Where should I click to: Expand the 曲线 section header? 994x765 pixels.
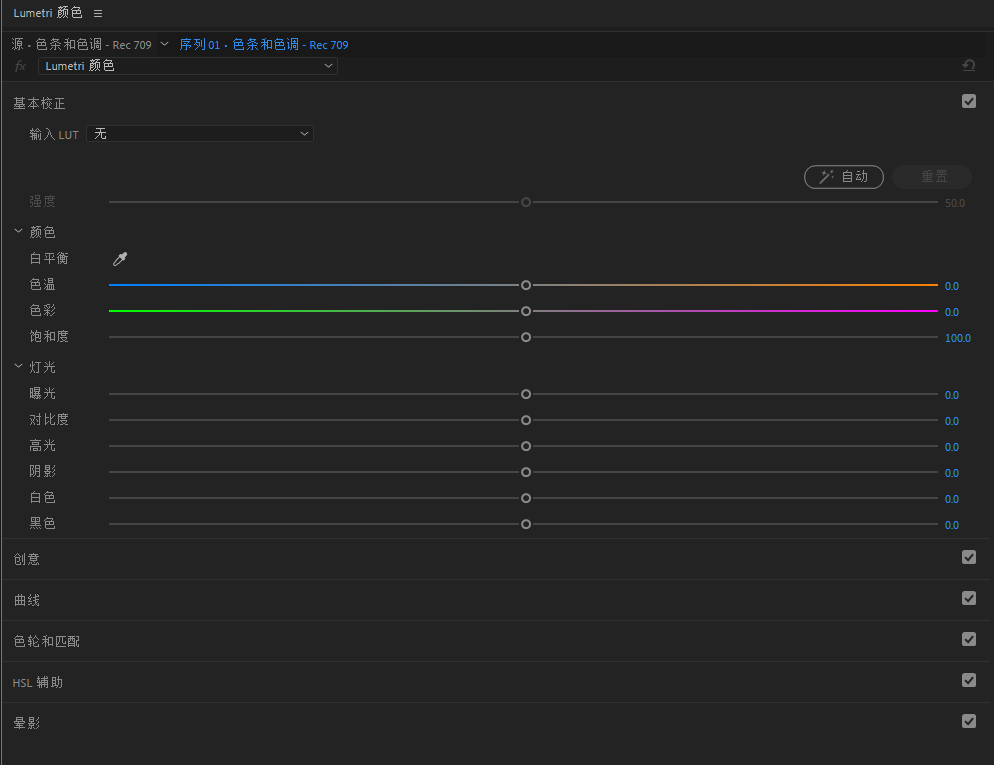pyautogui.click(x=27, y=600)
